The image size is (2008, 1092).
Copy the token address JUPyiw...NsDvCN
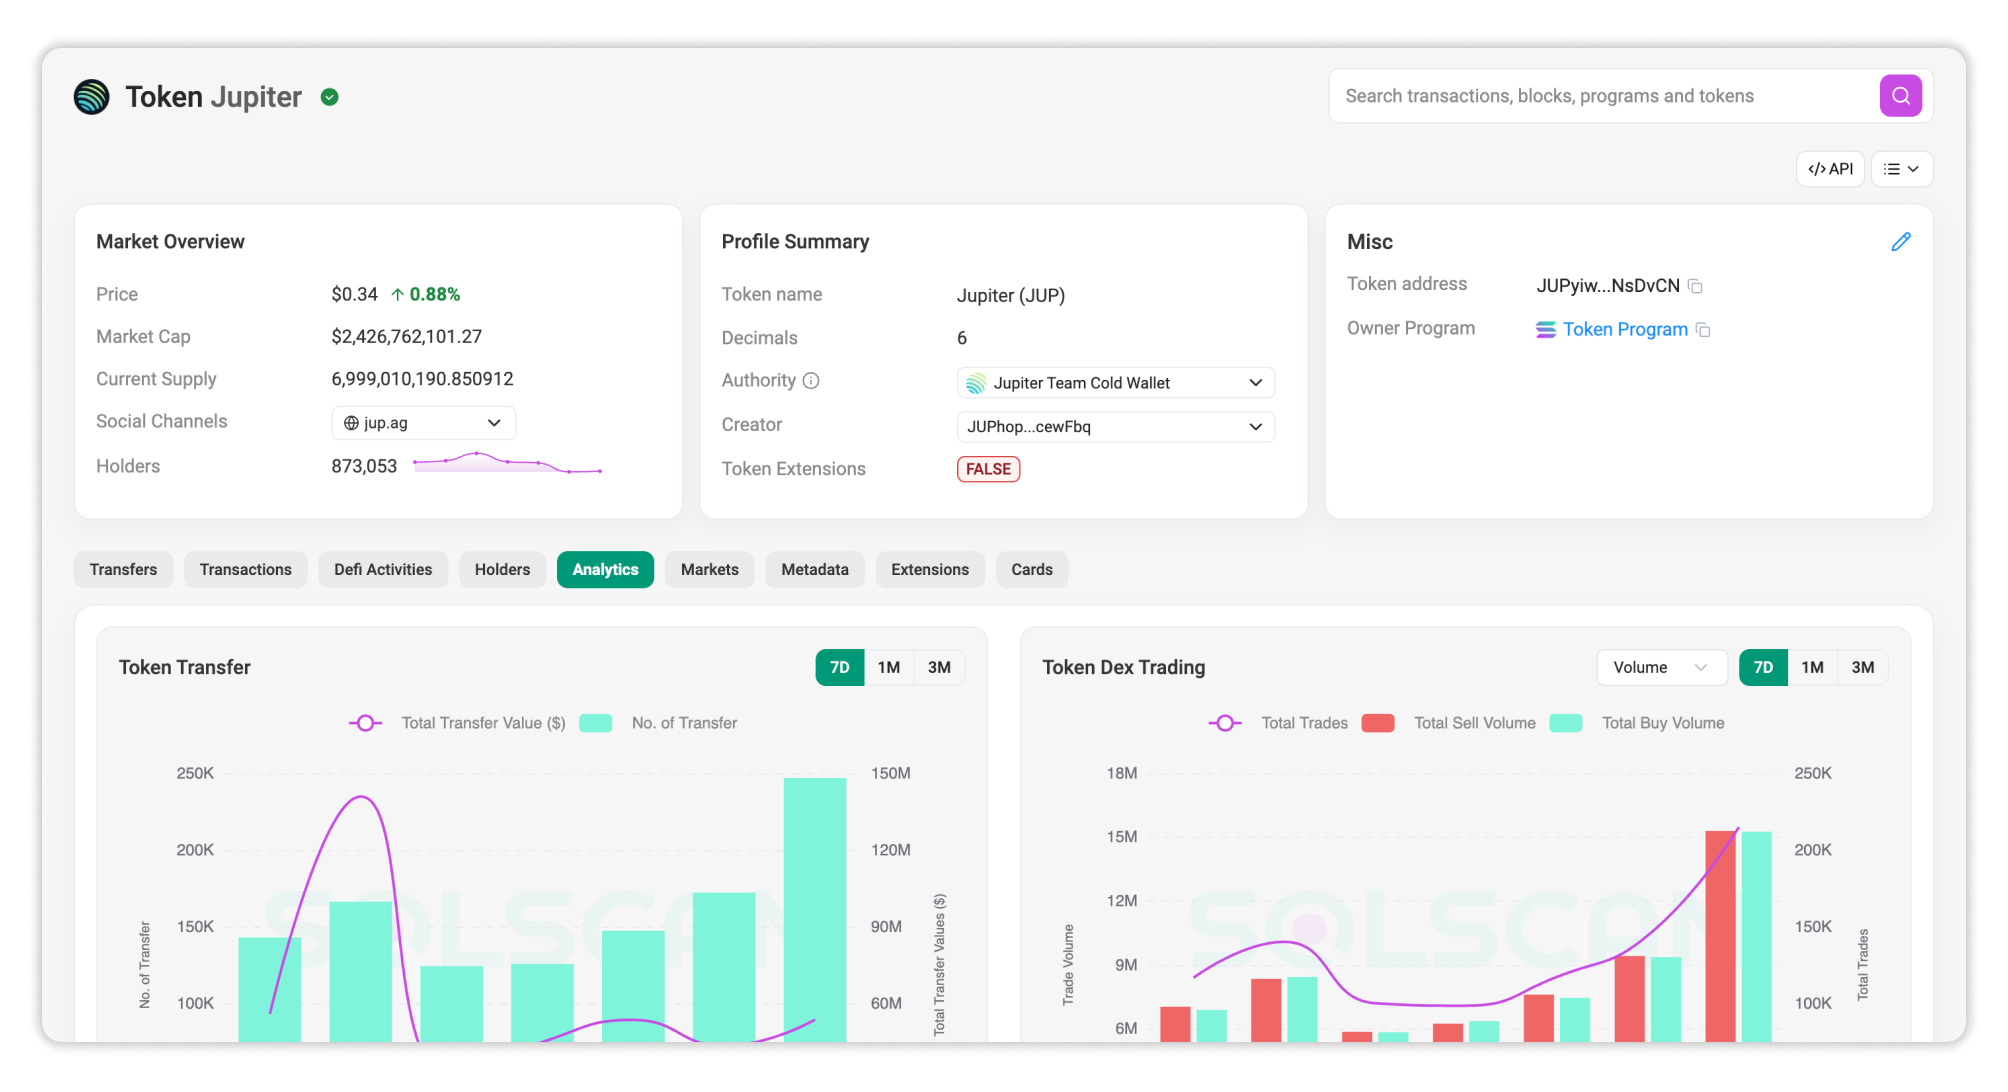(1696, 286)
